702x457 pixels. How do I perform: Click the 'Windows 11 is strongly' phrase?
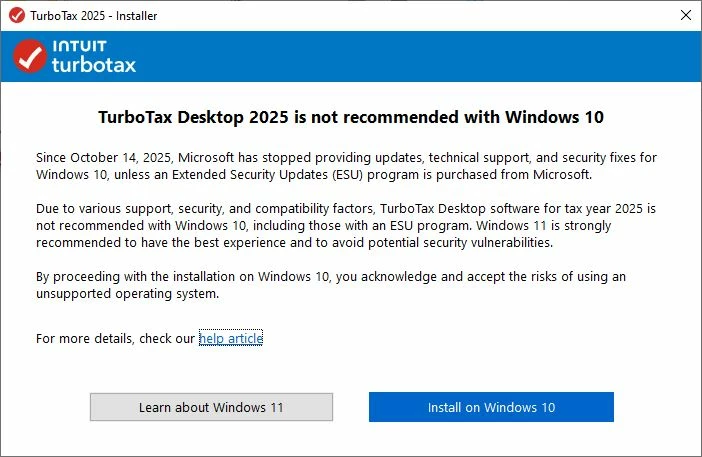(x=543, y=226)
